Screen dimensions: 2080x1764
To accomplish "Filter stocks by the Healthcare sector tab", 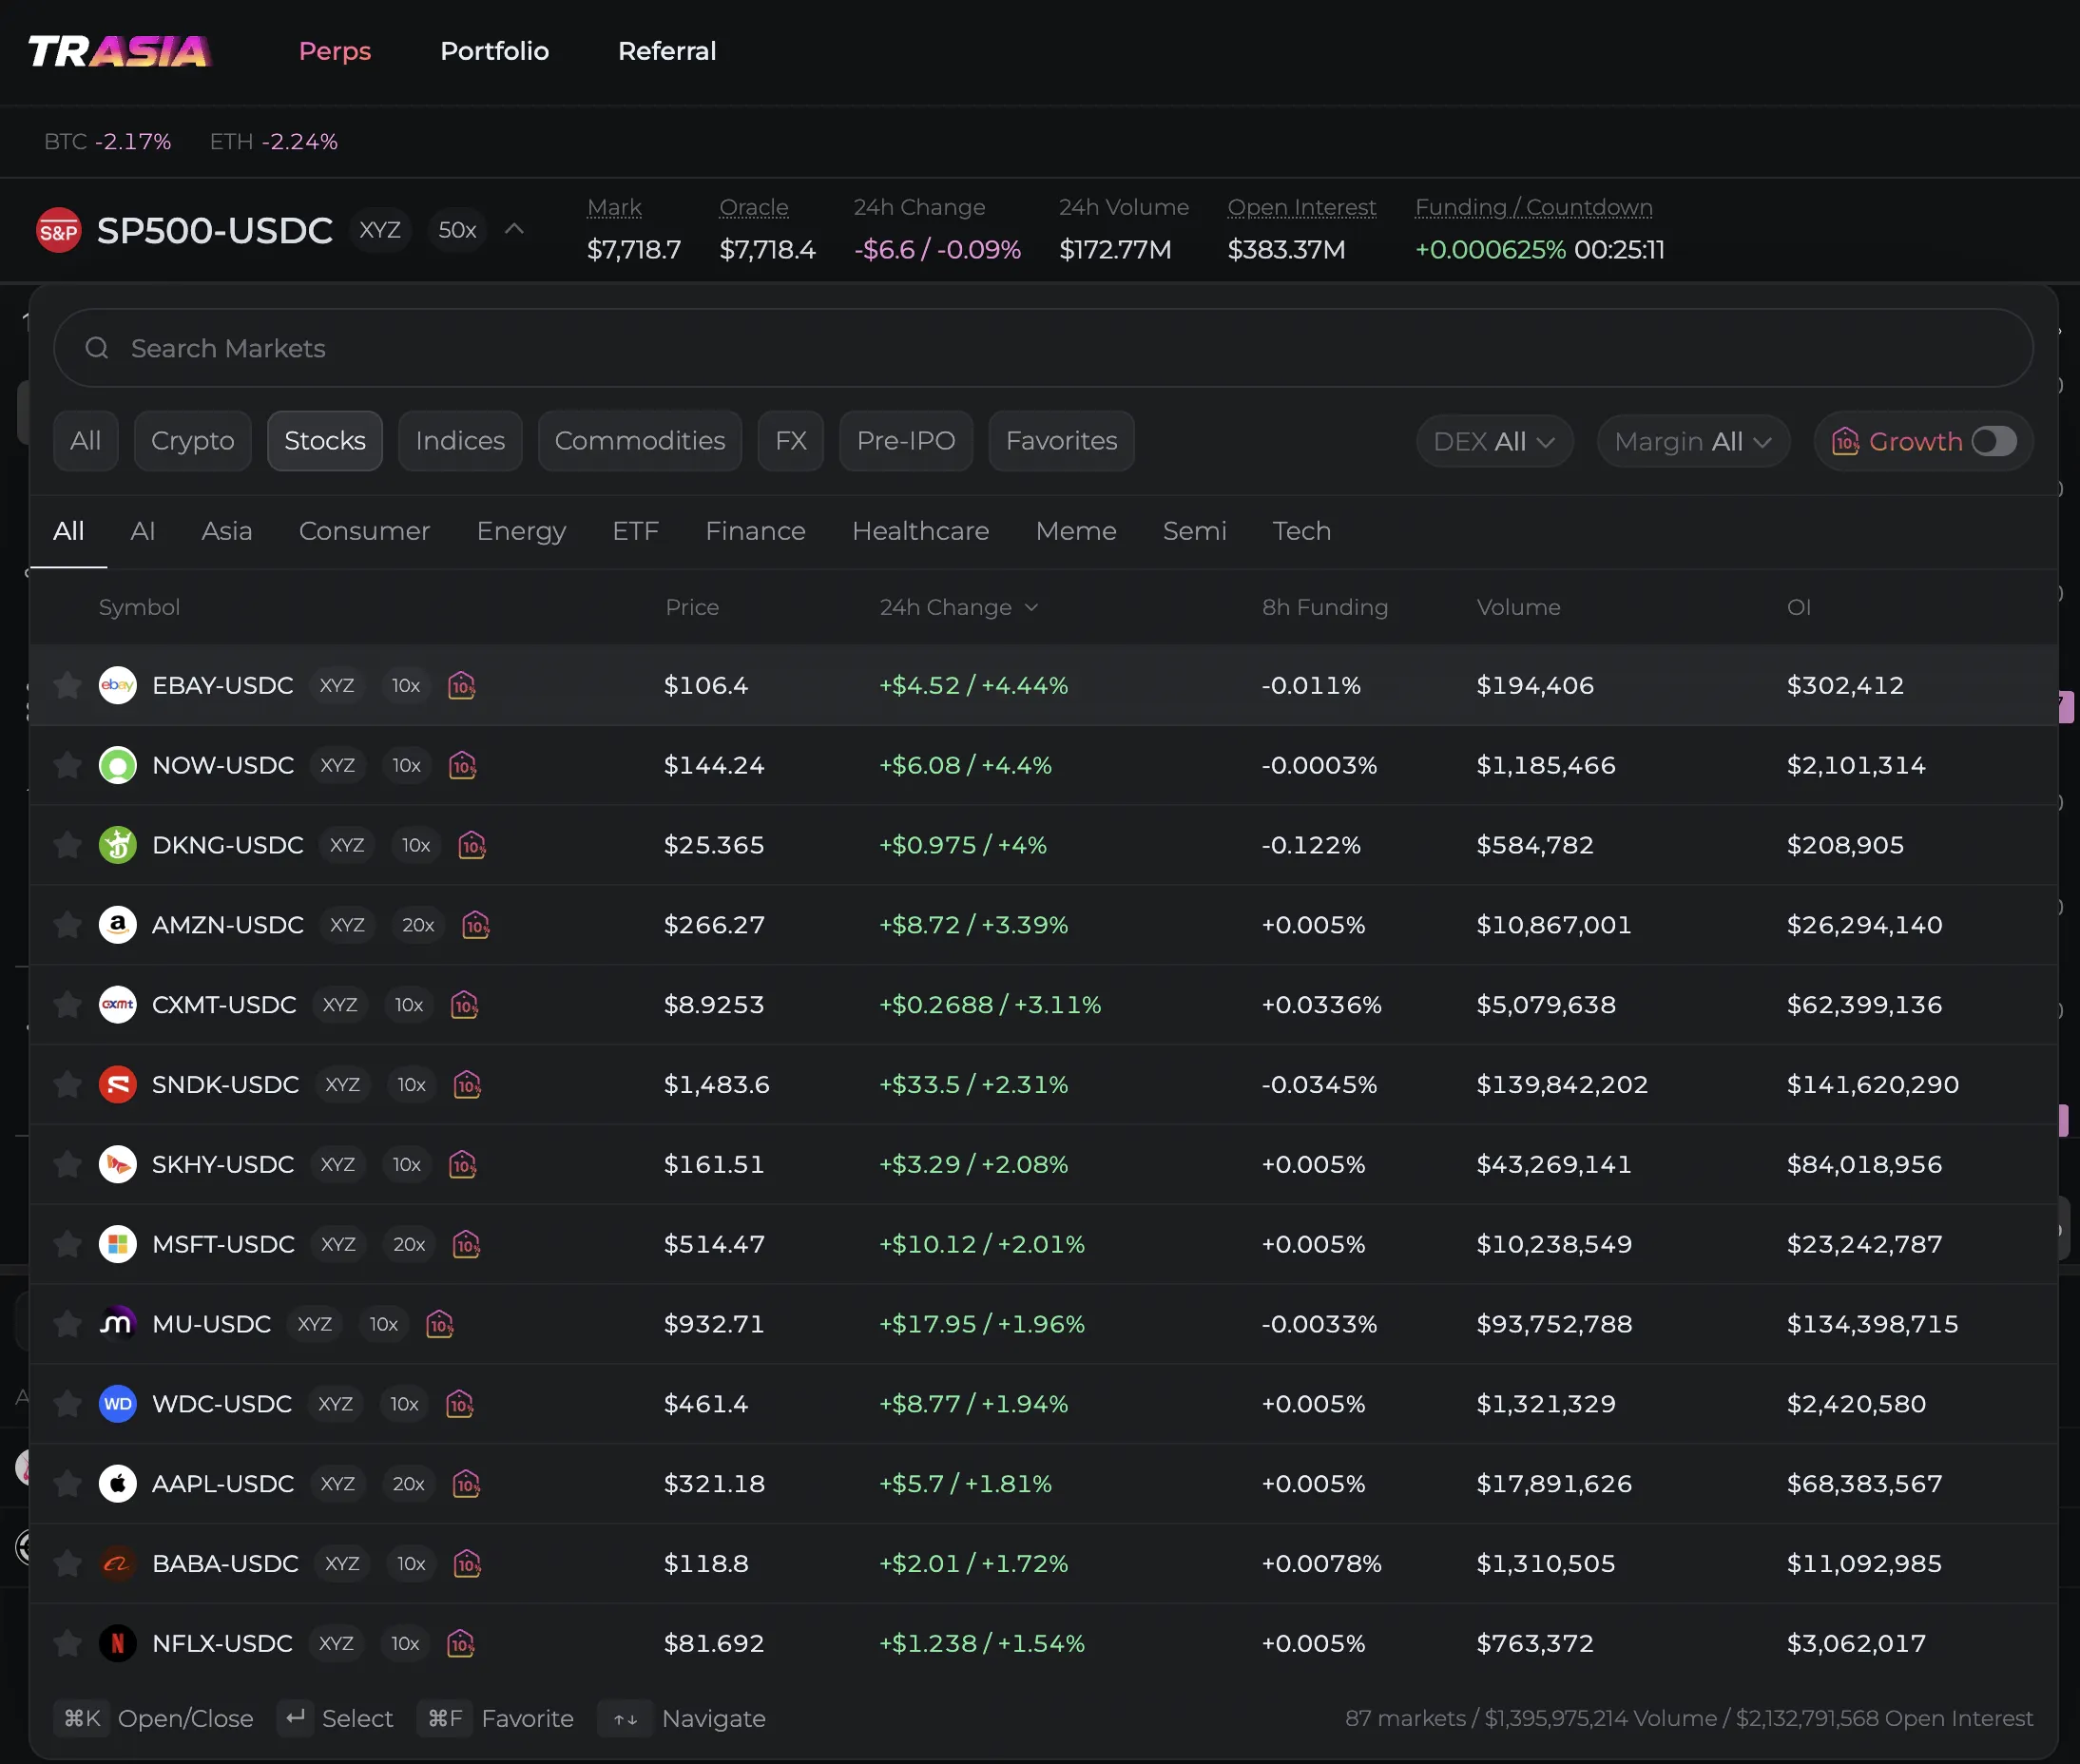I will coord(920,531).
